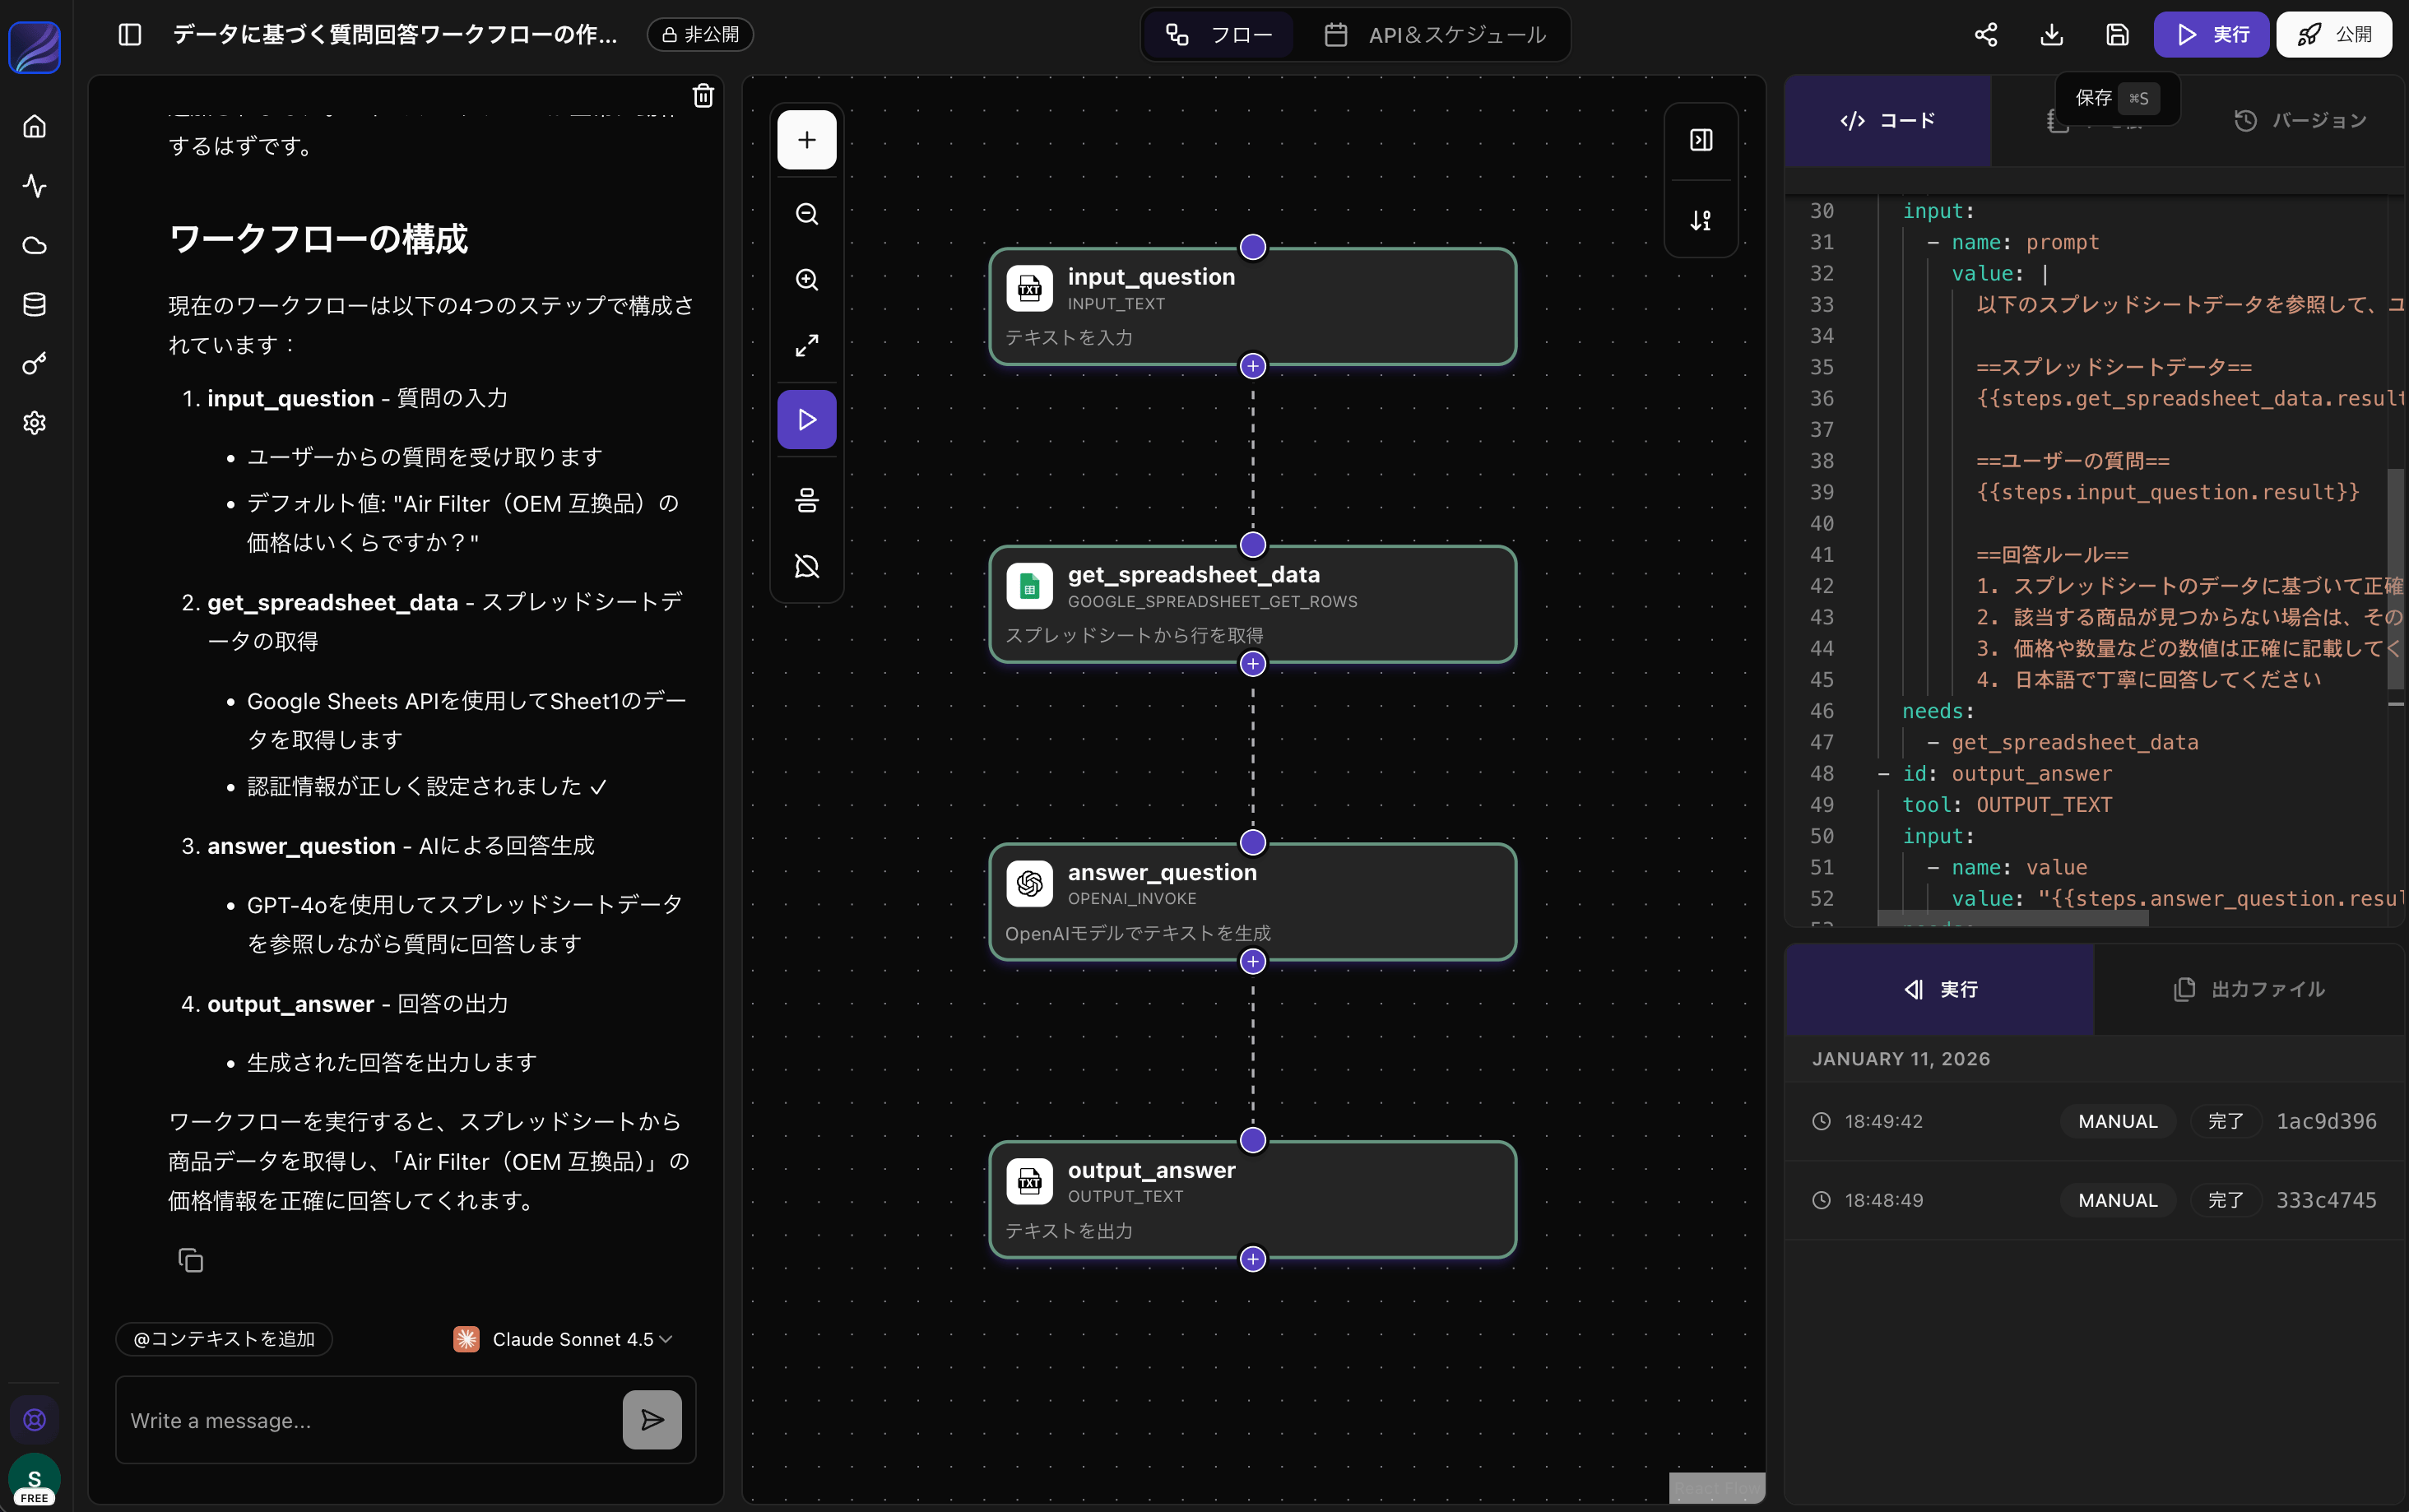Screen dimensions: 2409x1512
Task: Fit the canvas with expand arrows icon
Action: tap(807, 346)
